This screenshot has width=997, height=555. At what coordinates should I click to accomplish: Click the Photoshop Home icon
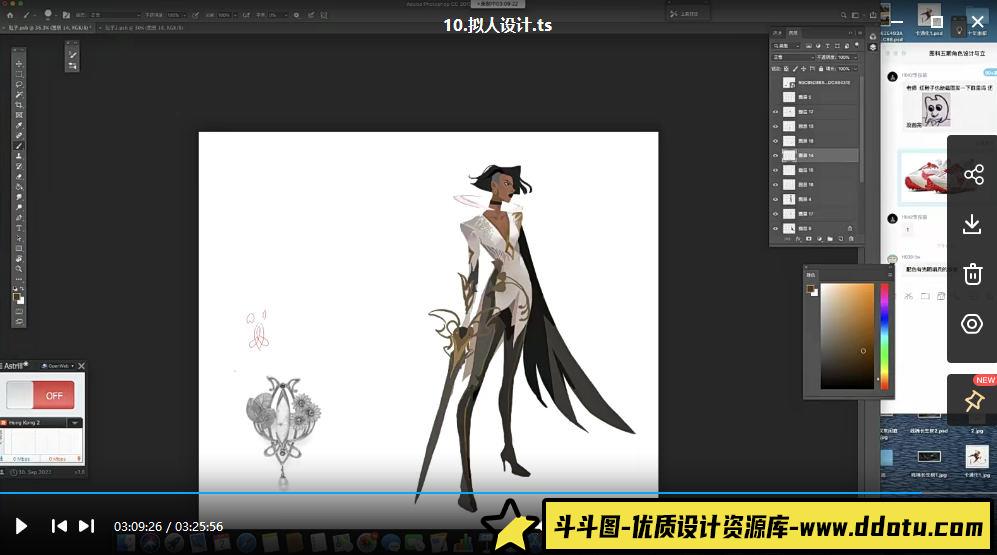tap(10, 14)
